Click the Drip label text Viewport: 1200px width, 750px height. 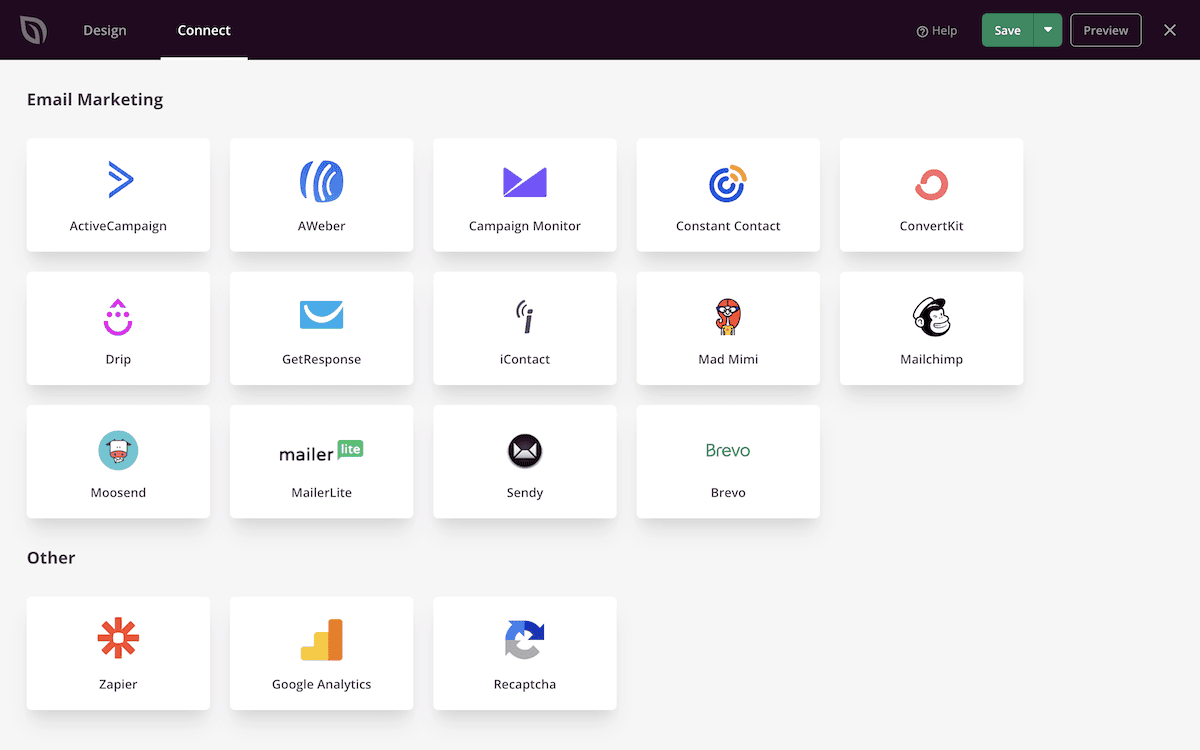point(118,359)
